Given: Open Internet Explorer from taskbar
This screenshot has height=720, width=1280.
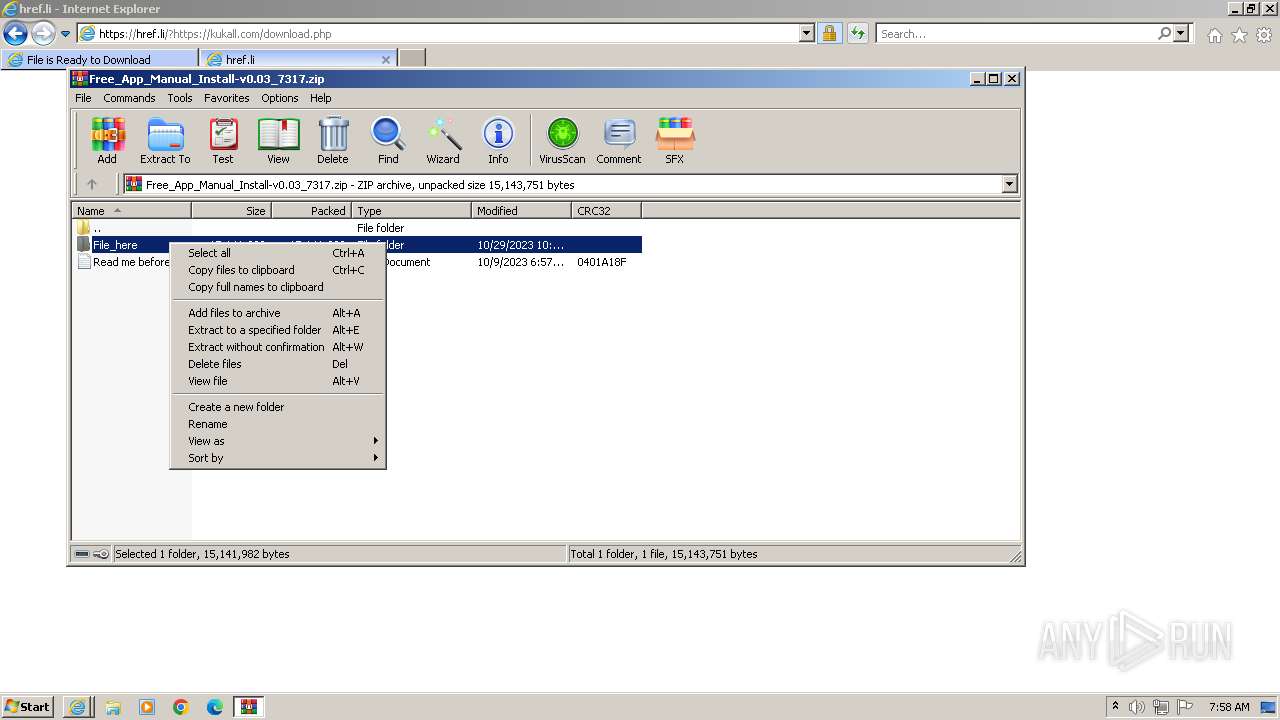Looking at the screenshot, I should pyautogui.click(x=77, y=707).
